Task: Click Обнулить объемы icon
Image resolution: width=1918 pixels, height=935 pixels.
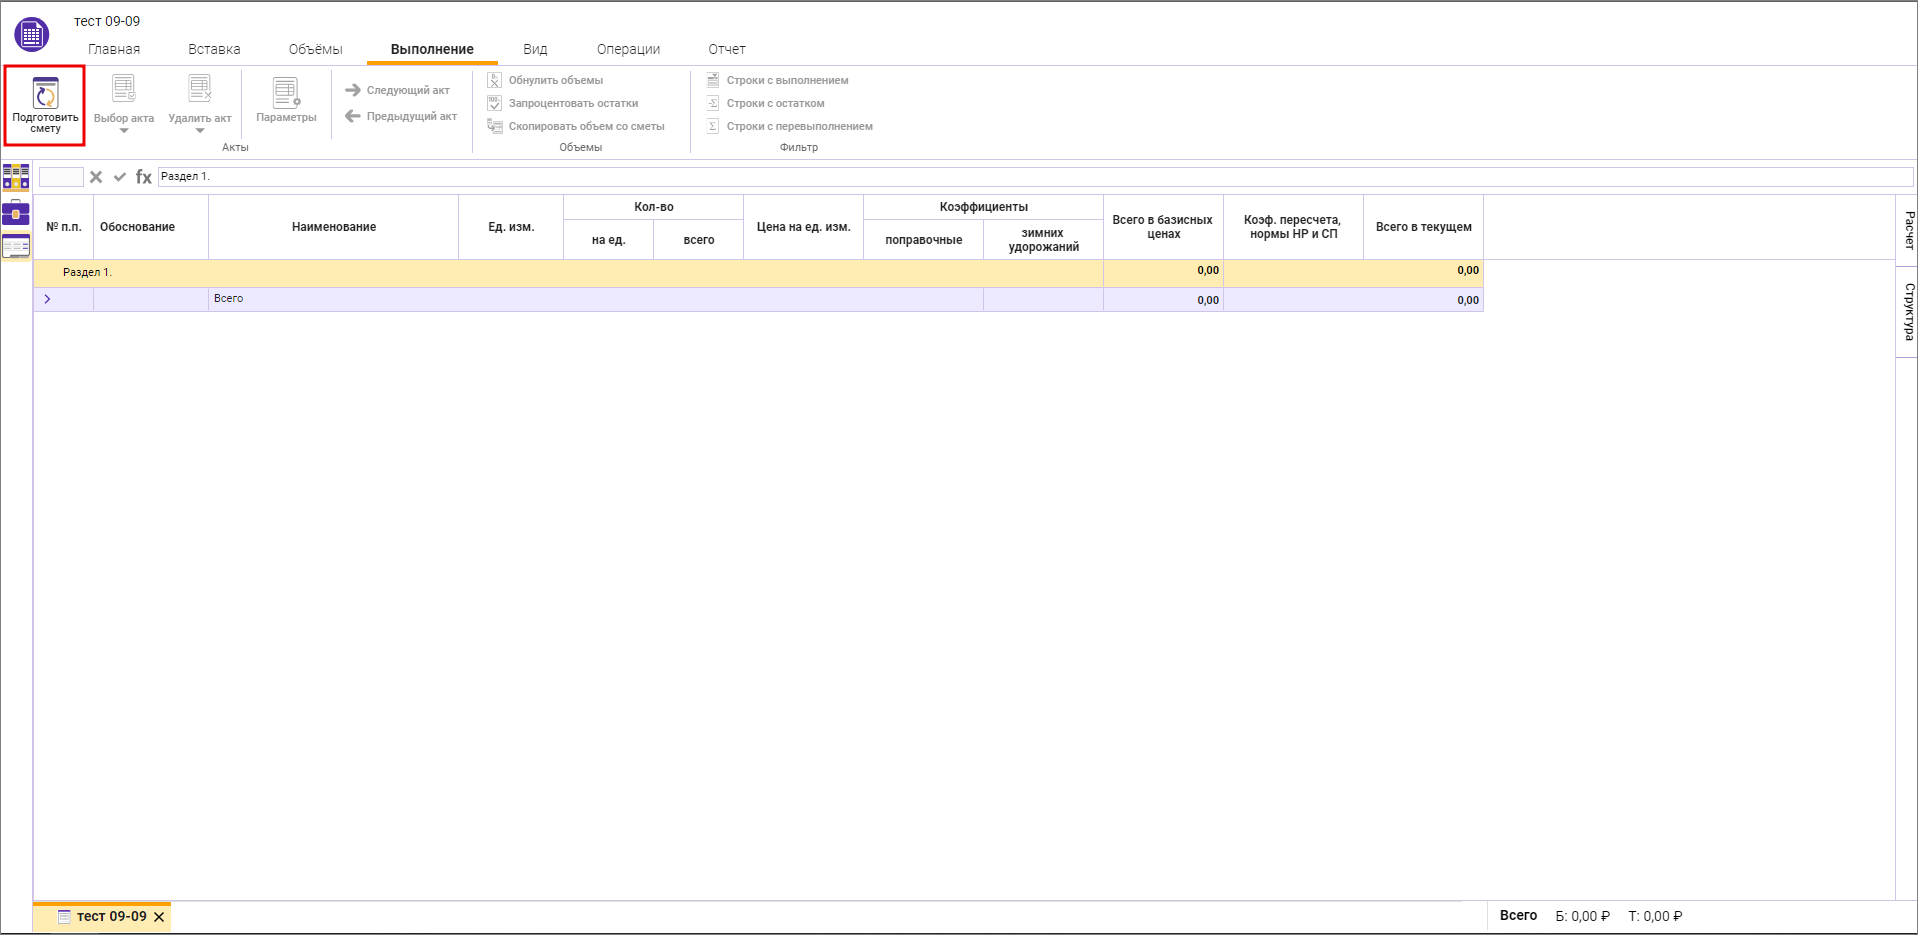Action: pyautogui.click(x=495, y=80)
